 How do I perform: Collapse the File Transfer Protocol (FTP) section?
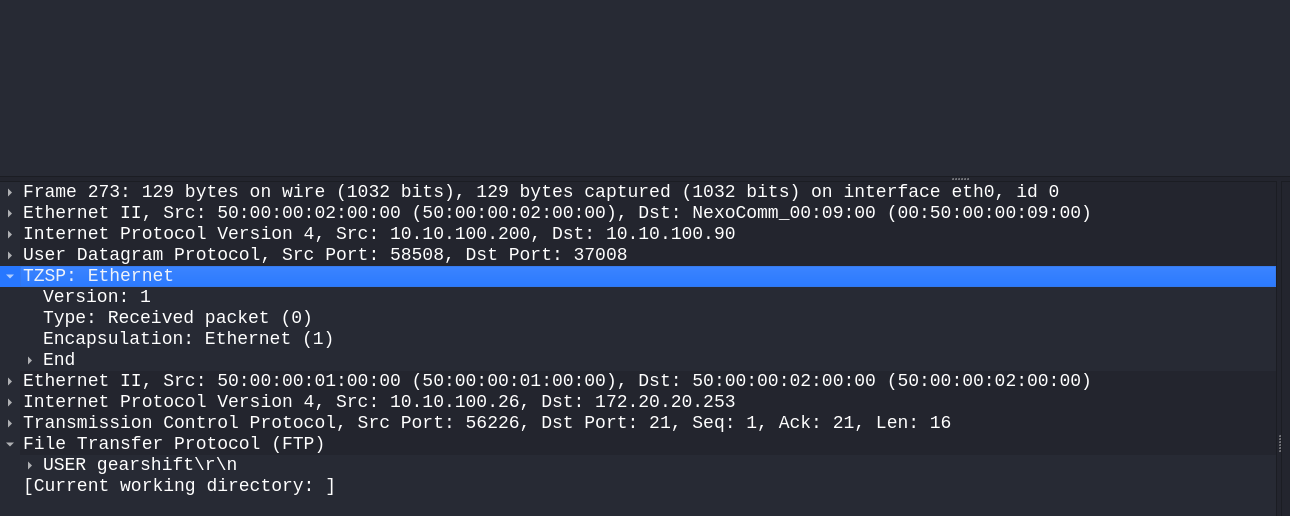(x=10, y=444)
